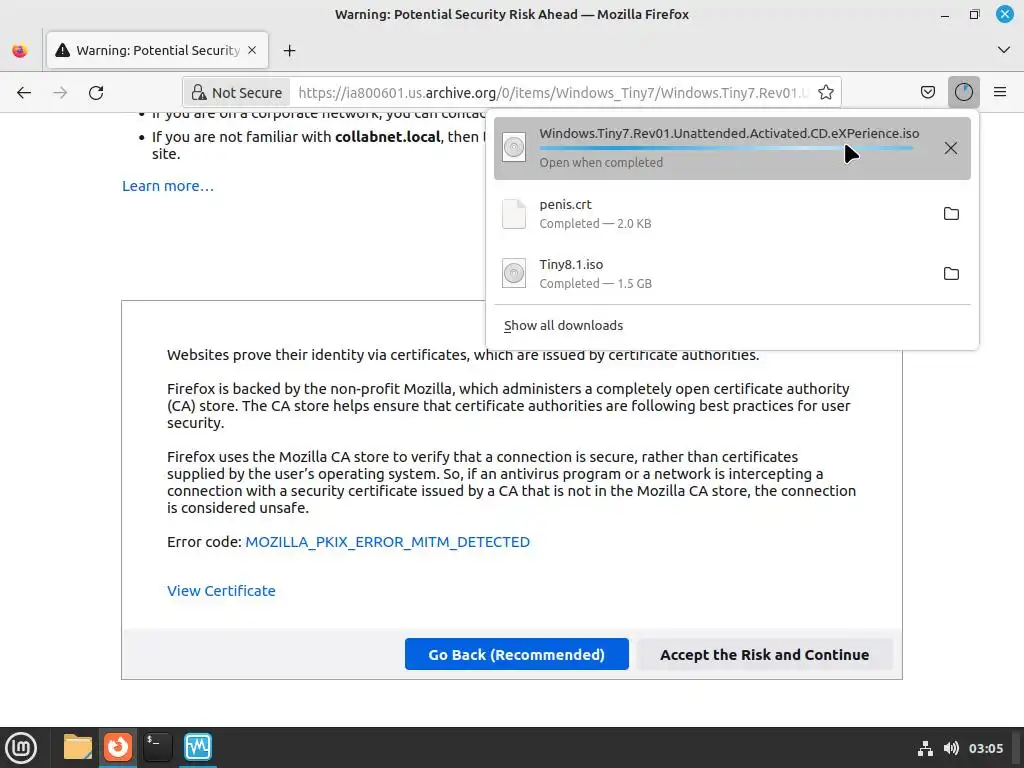Open Show all downloads
Image resolution: width=1024 pixels, height=768 pixels.
click(x=564, y=325)
